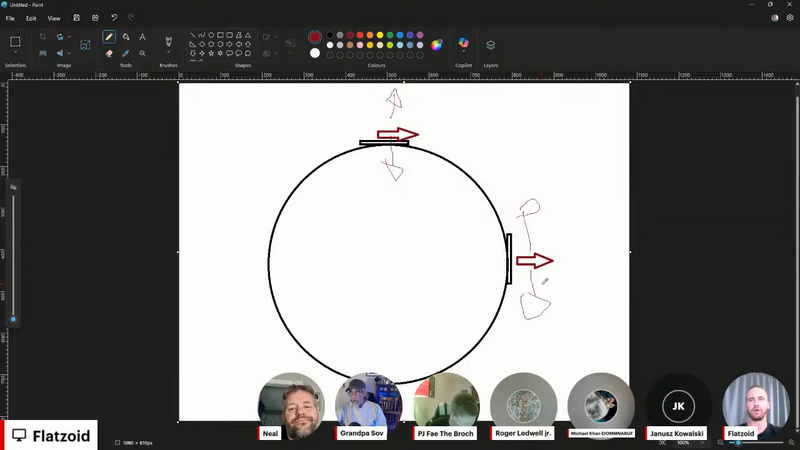Viewport: 800px width, 450px height.
Task: Expand the Flip dropdown arrow
Action: coord(69,53)
